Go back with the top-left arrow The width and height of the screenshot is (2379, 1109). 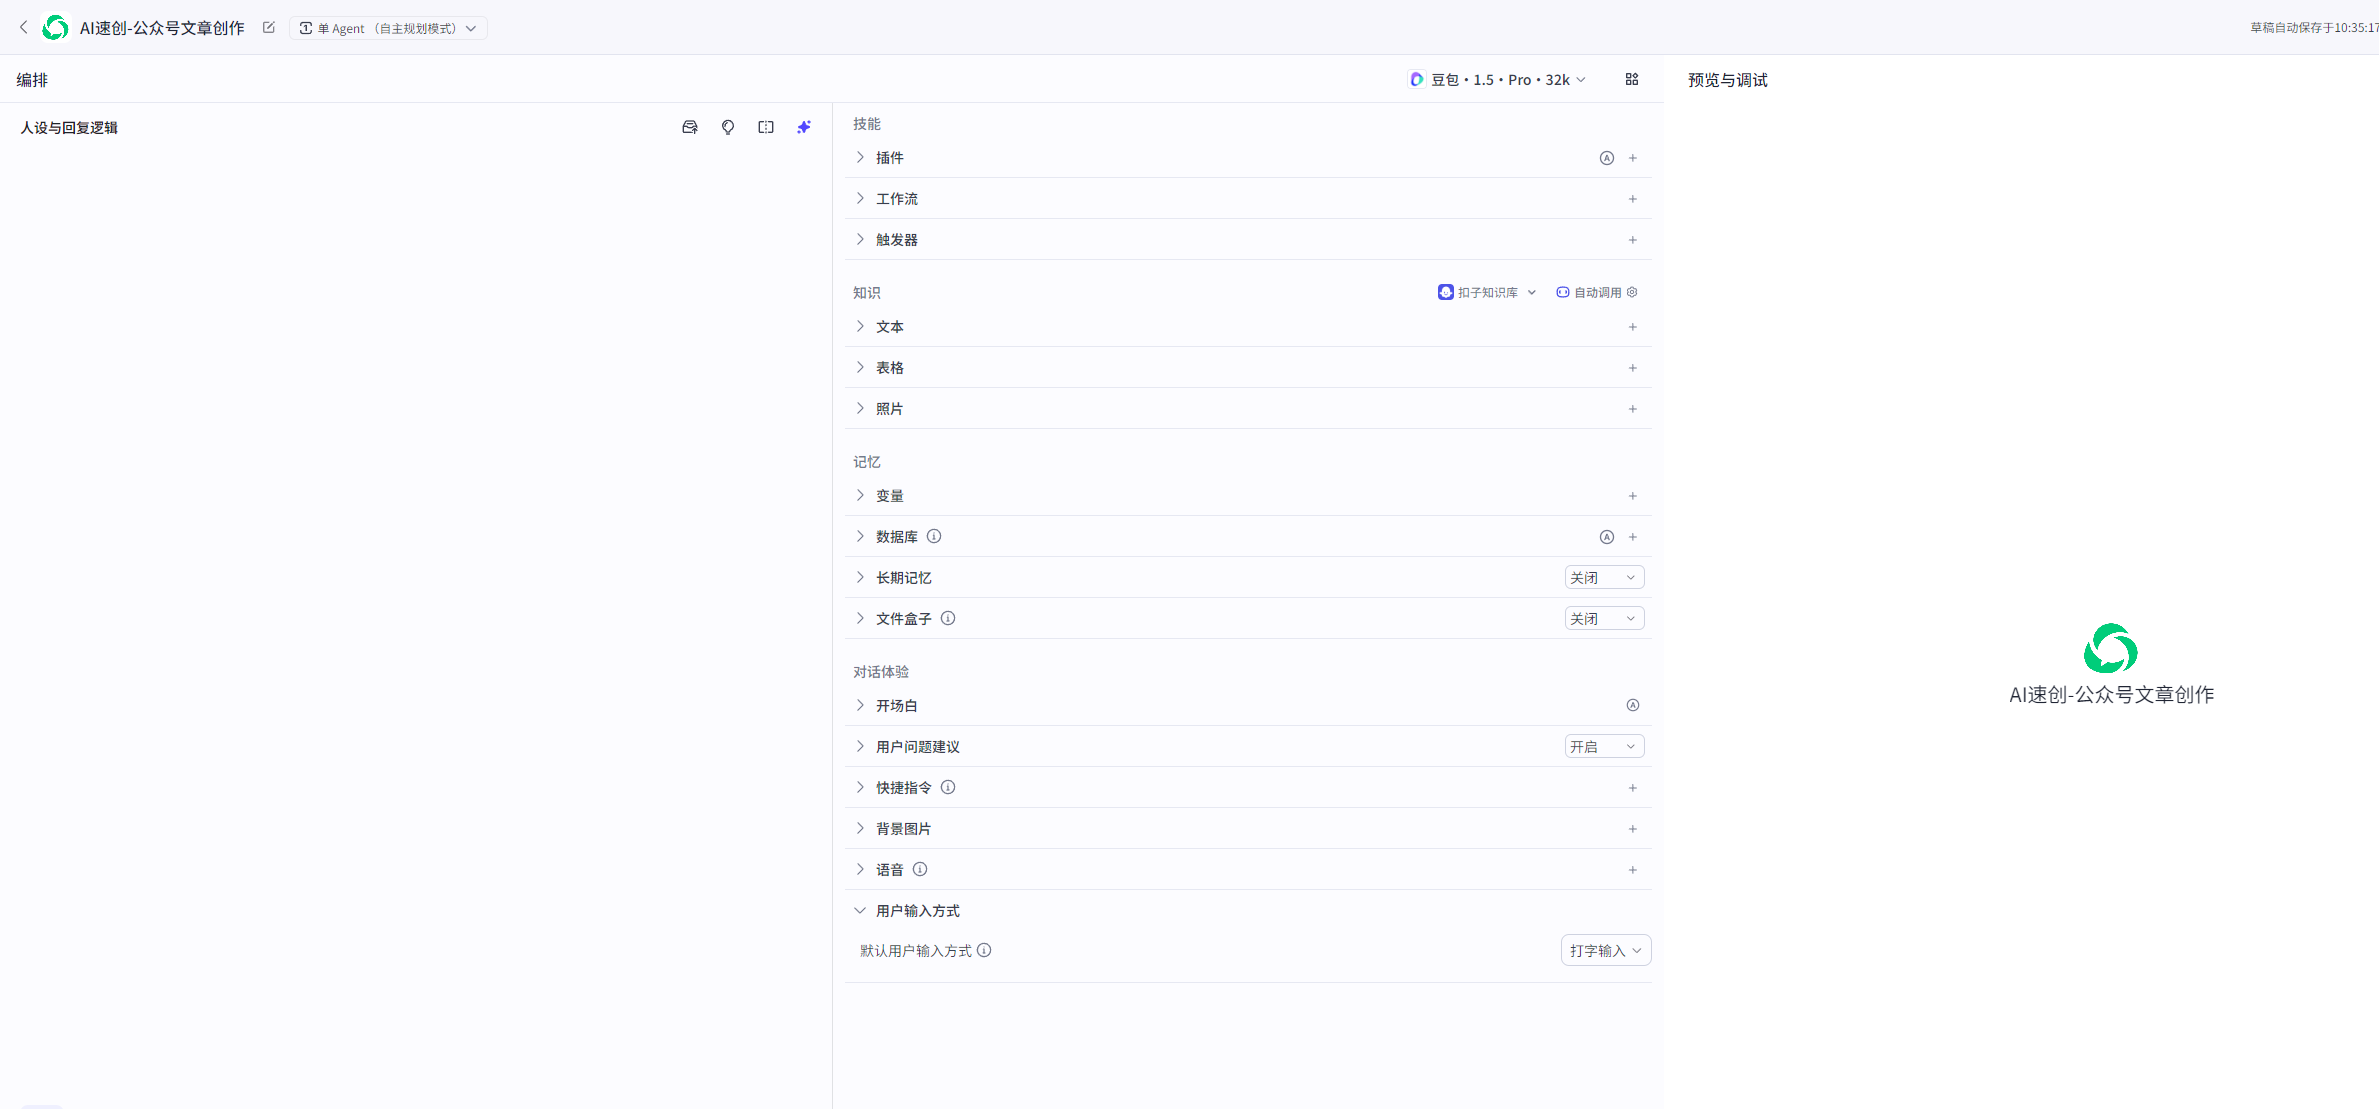[24, 28]
